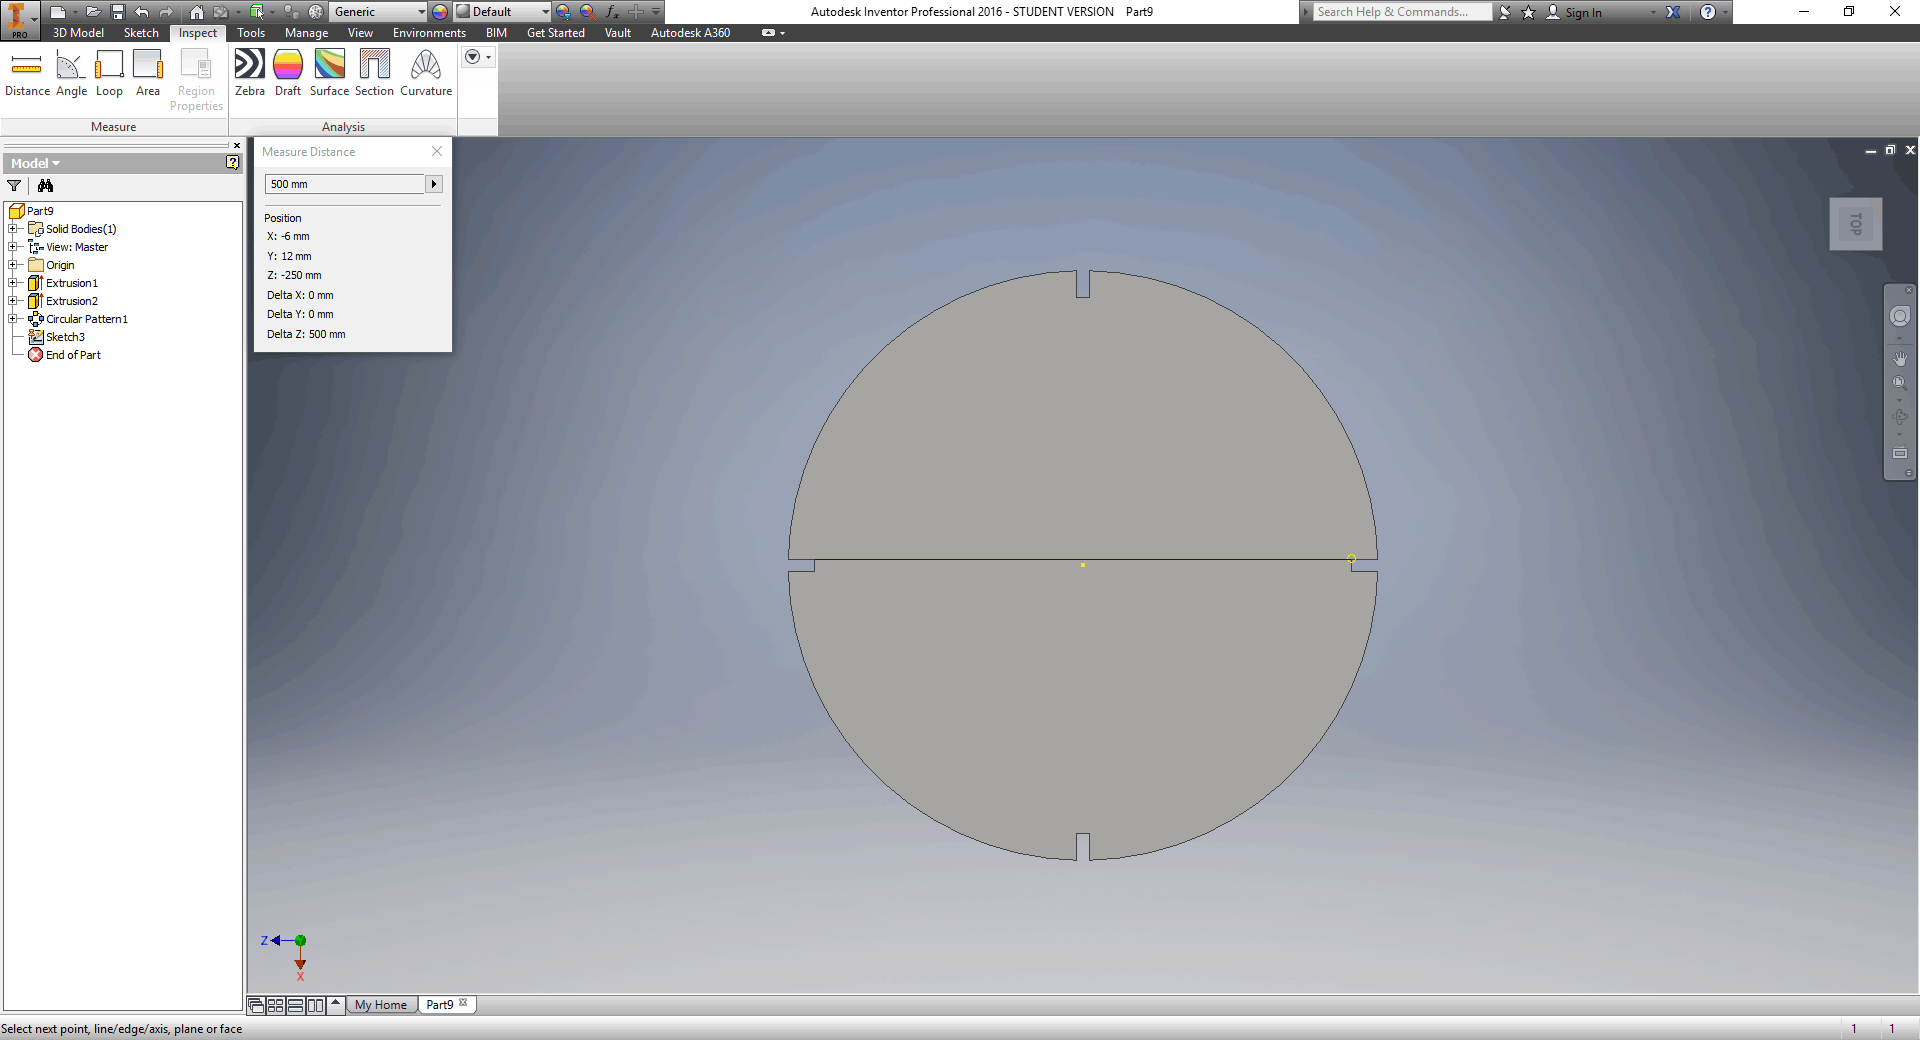Viewport: 1920px width, 1040px height.
Task: Open the Measure Distance flyout arrow
Action: pos(434,184)
